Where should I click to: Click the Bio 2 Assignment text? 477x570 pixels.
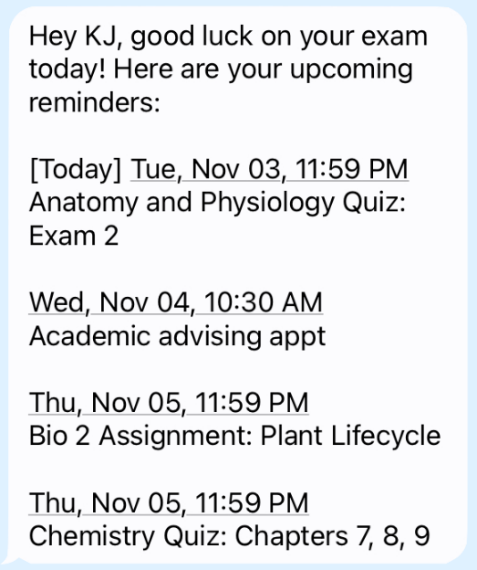click(140, 436)
